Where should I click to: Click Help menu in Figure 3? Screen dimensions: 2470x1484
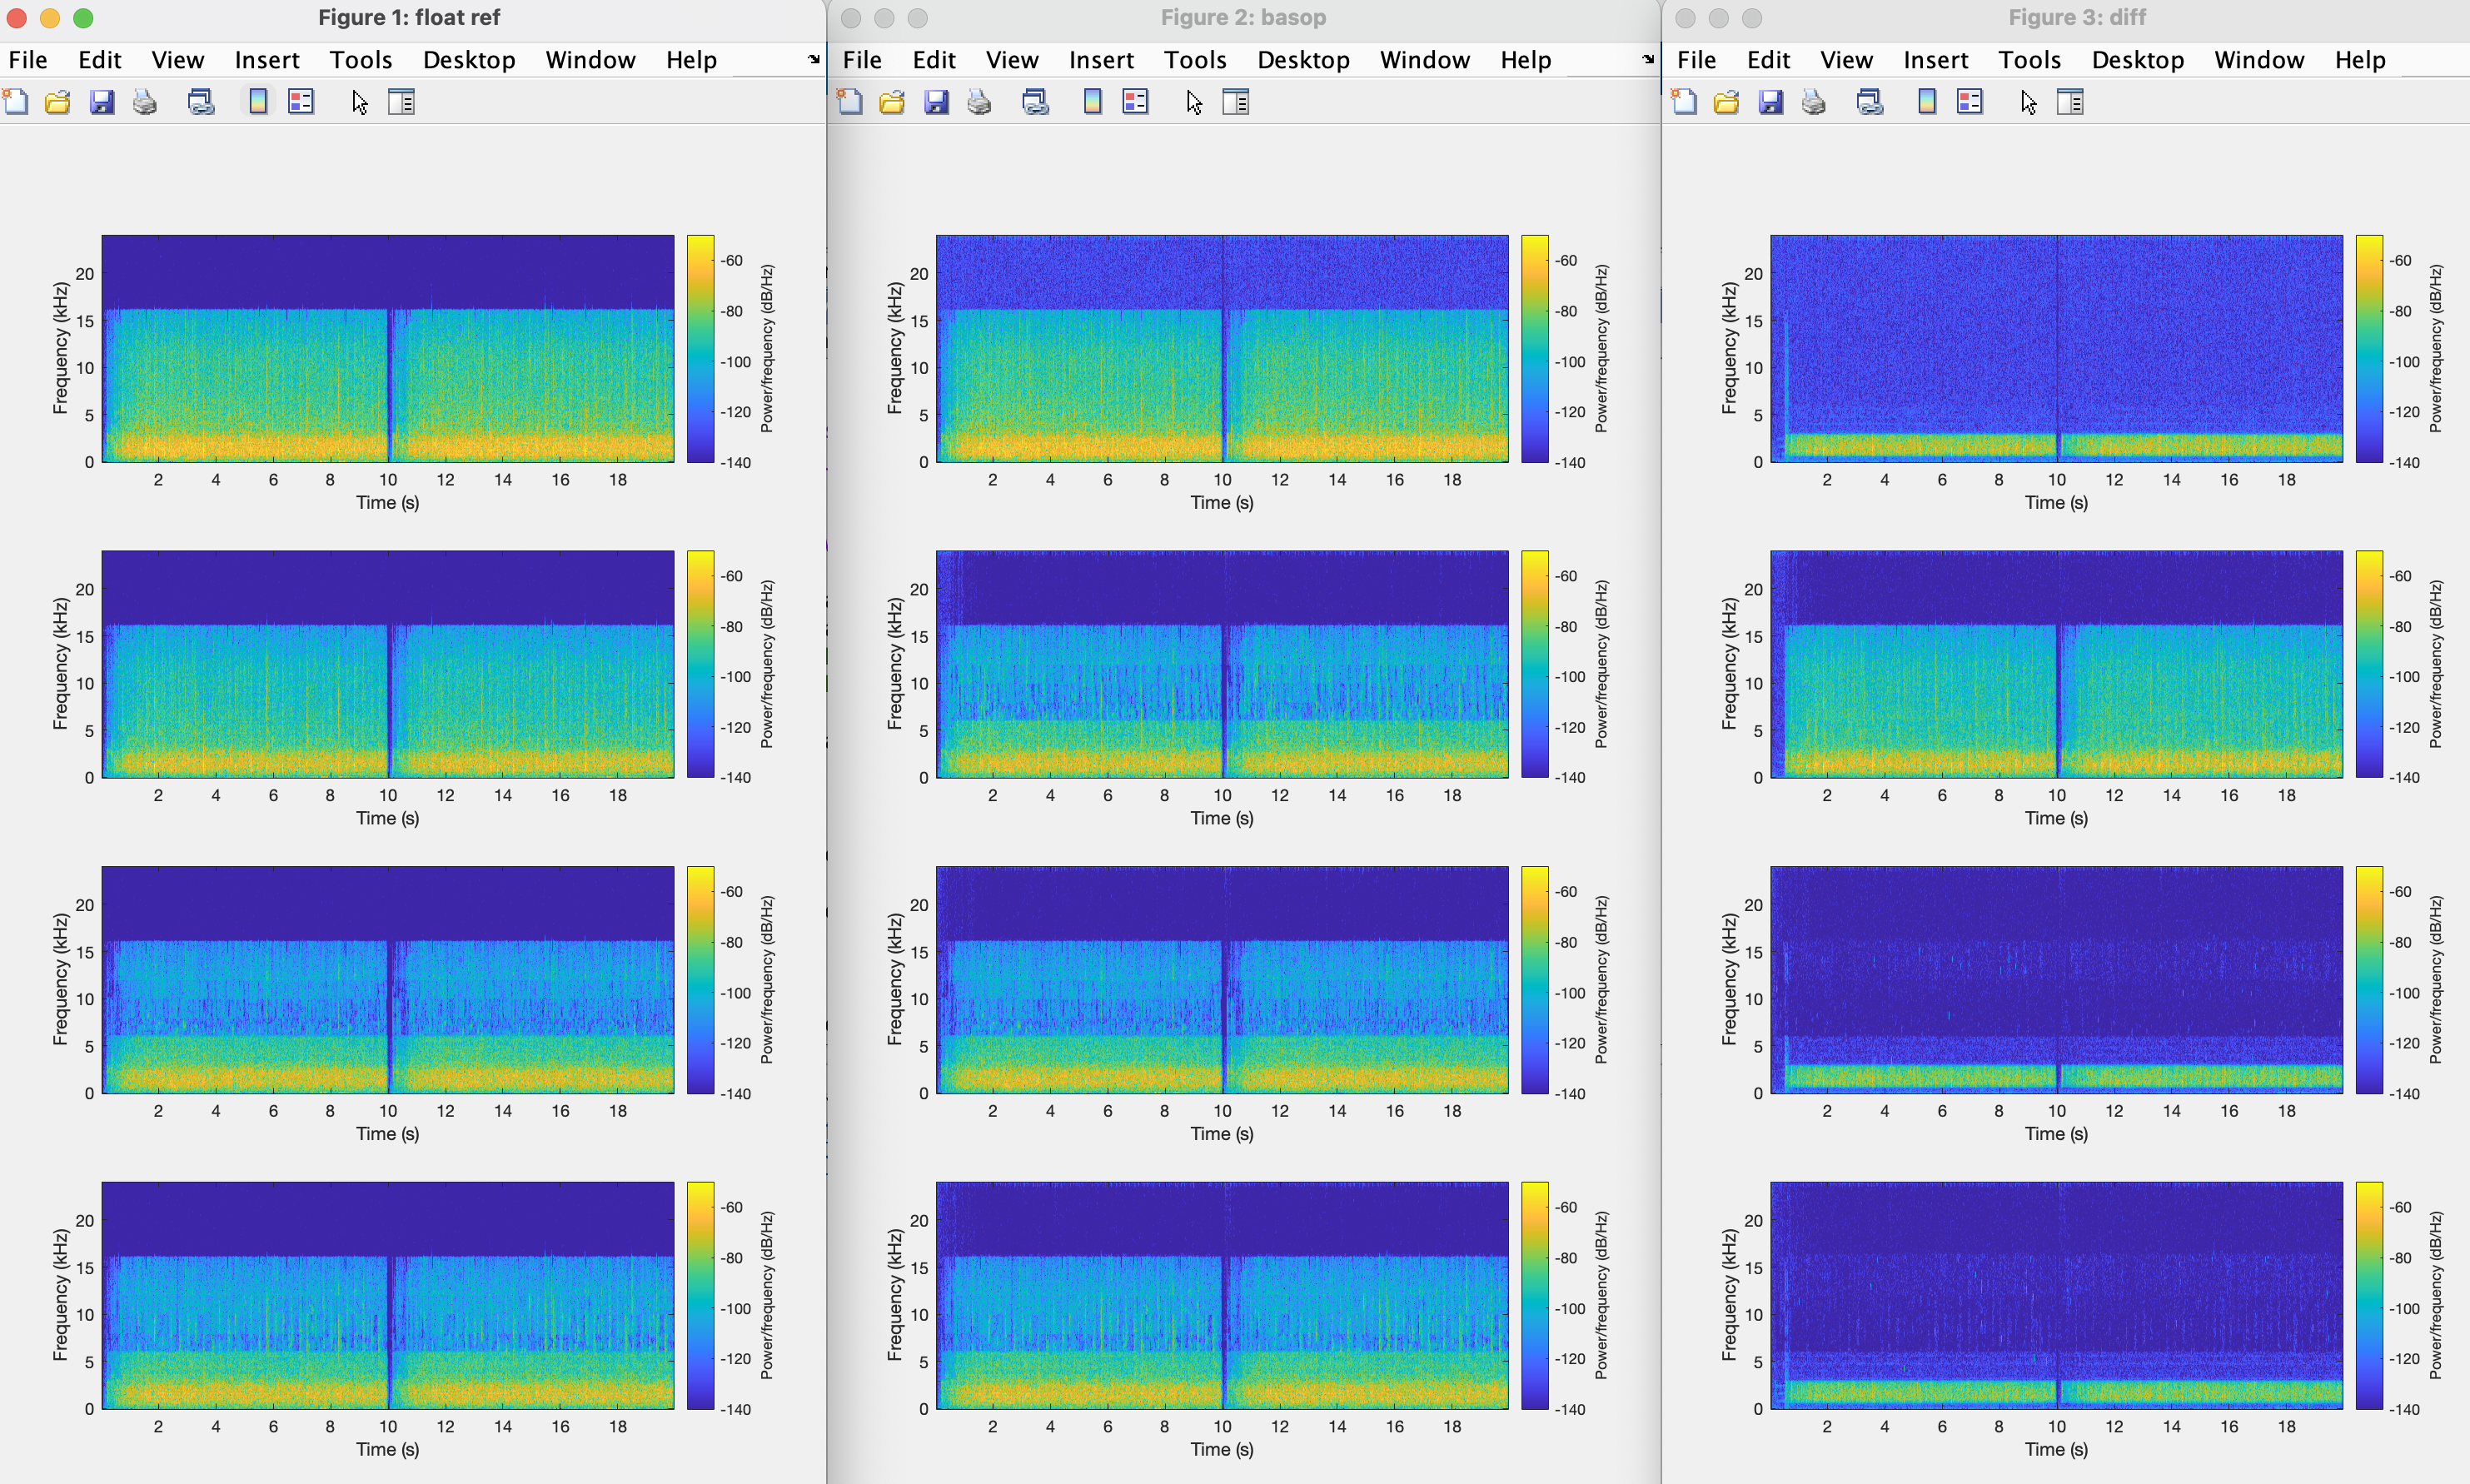click(x=2360, y=60)
